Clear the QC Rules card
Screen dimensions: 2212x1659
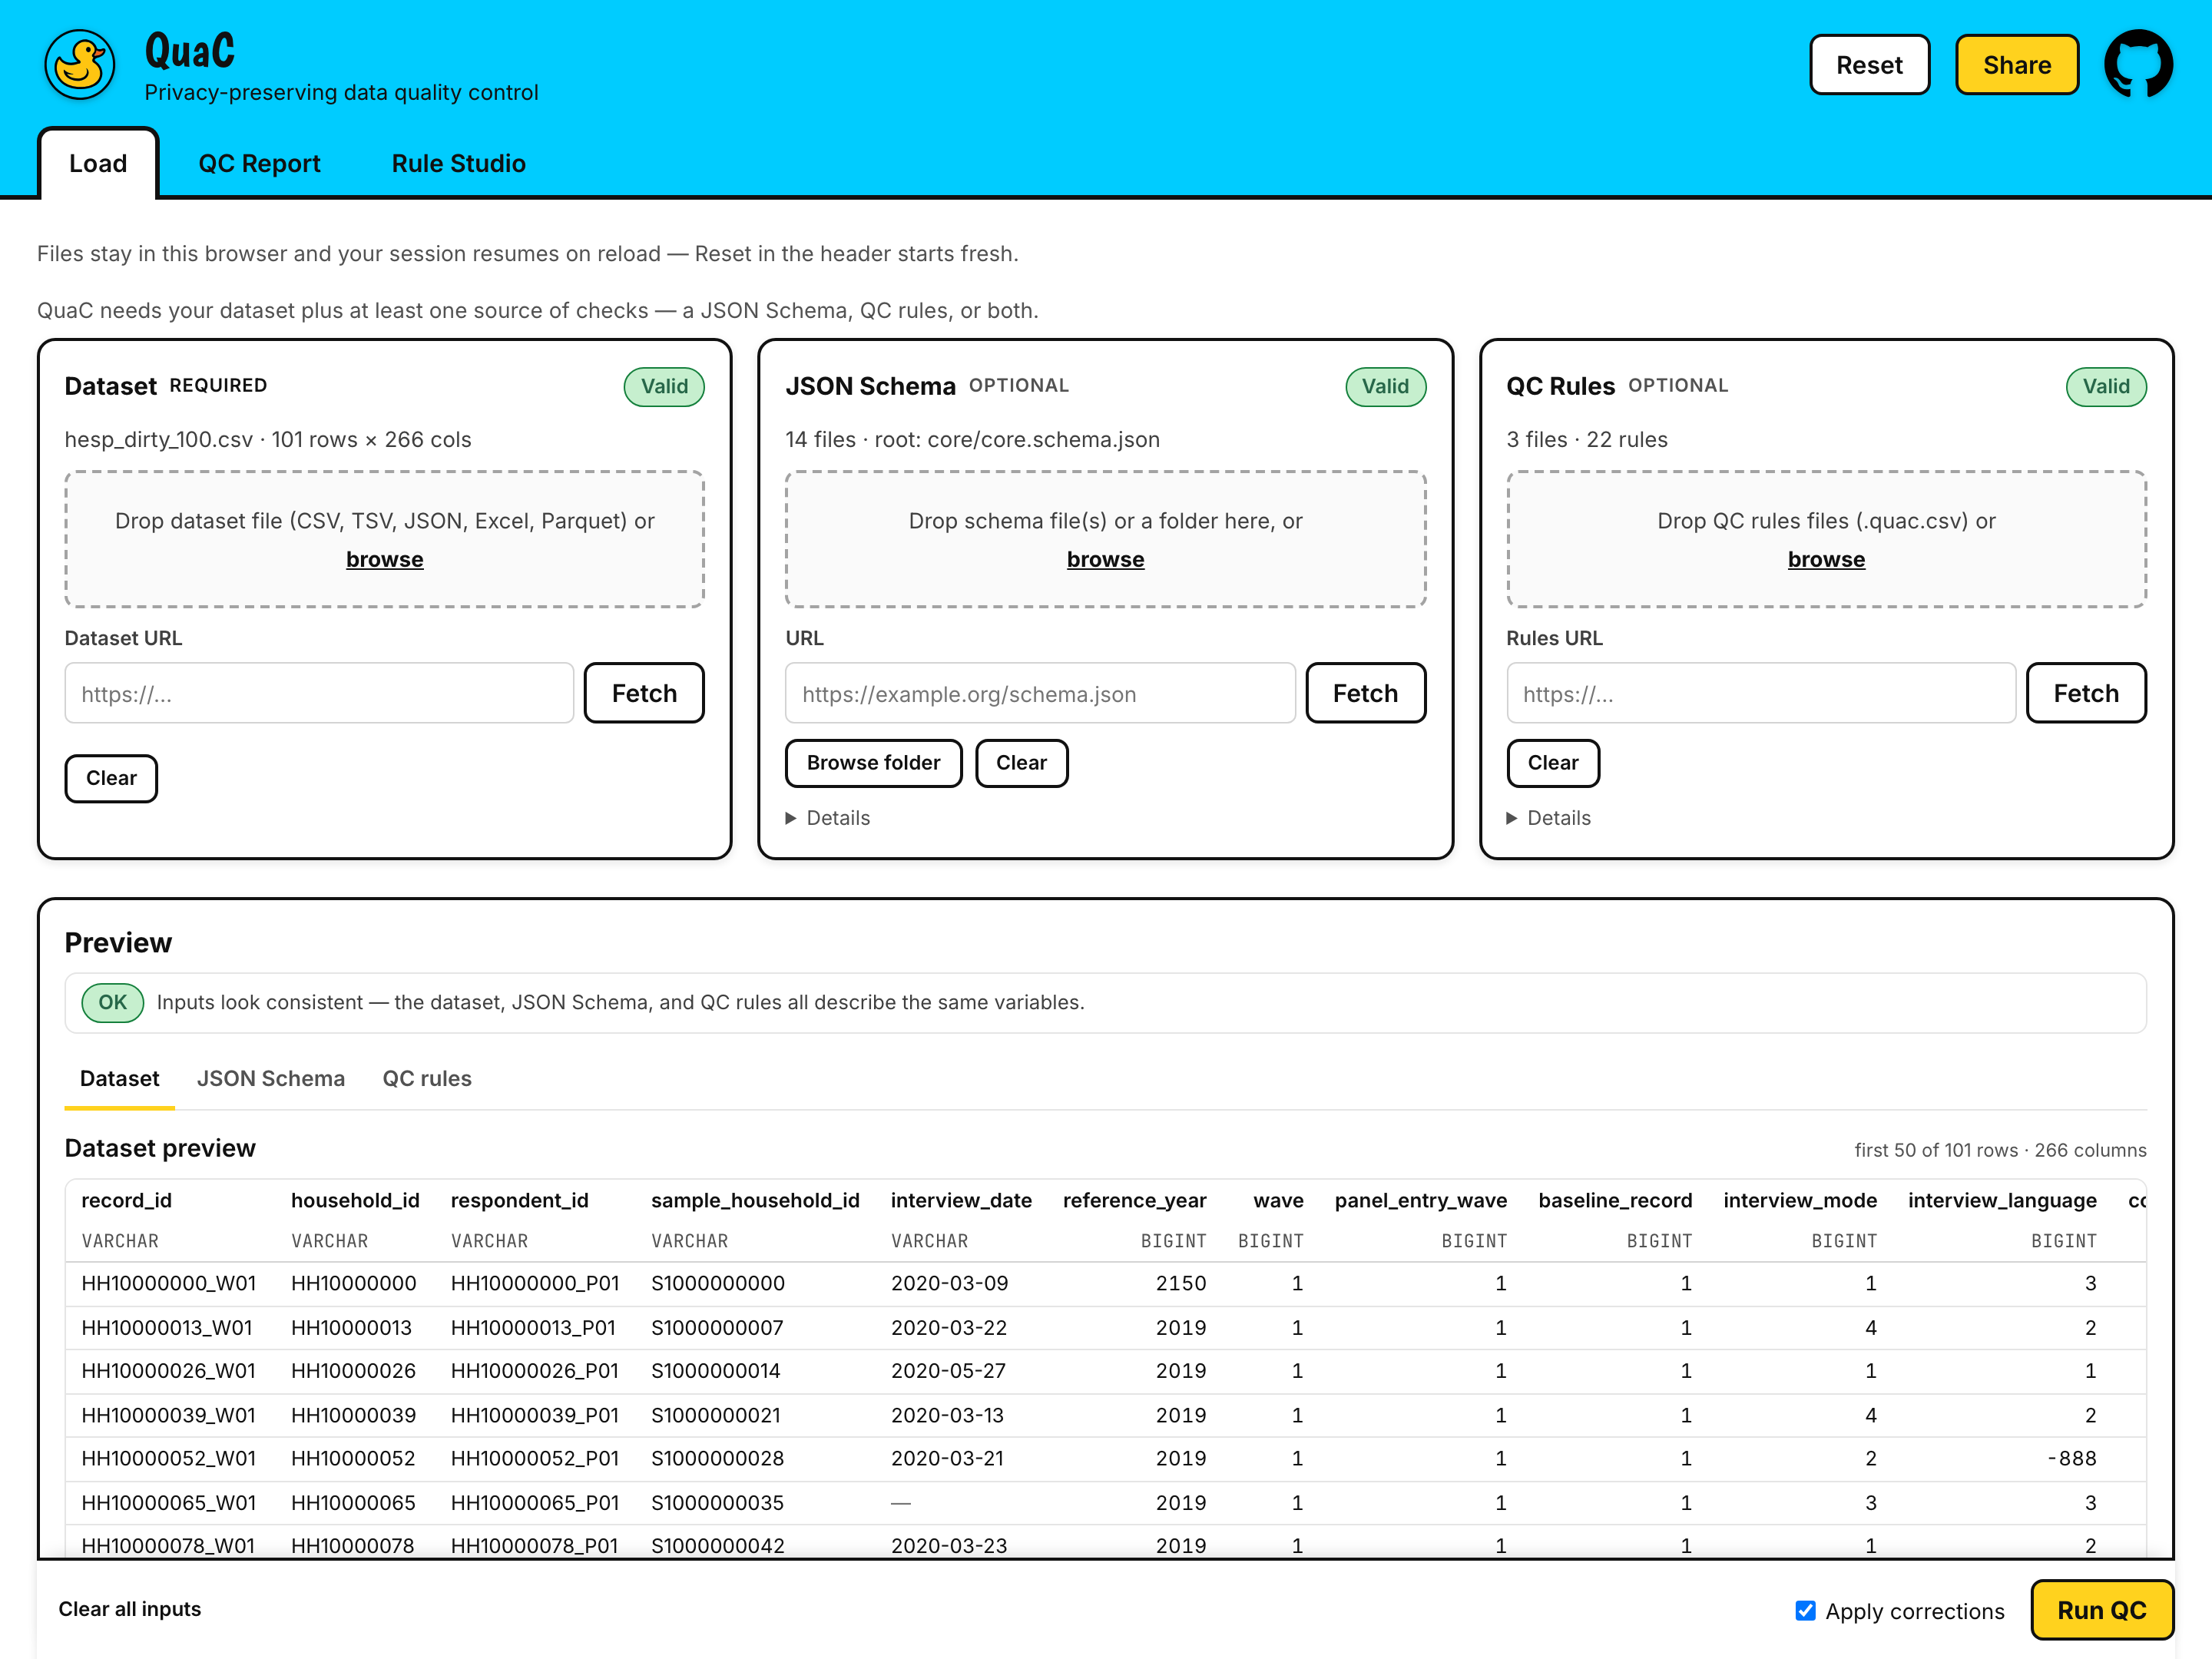(x=1552, y=763)
